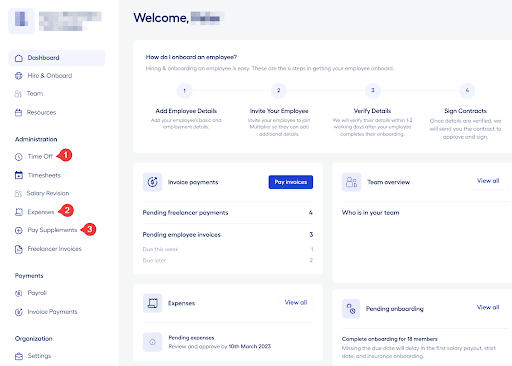Click the Settings briefcase icon
The width and height of the screenshot is (512, 366).
click(x=19, y=356)
